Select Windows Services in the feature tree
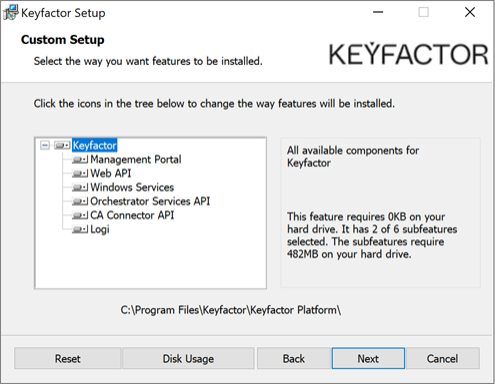 pyautogui.click(x=132, y=188)
